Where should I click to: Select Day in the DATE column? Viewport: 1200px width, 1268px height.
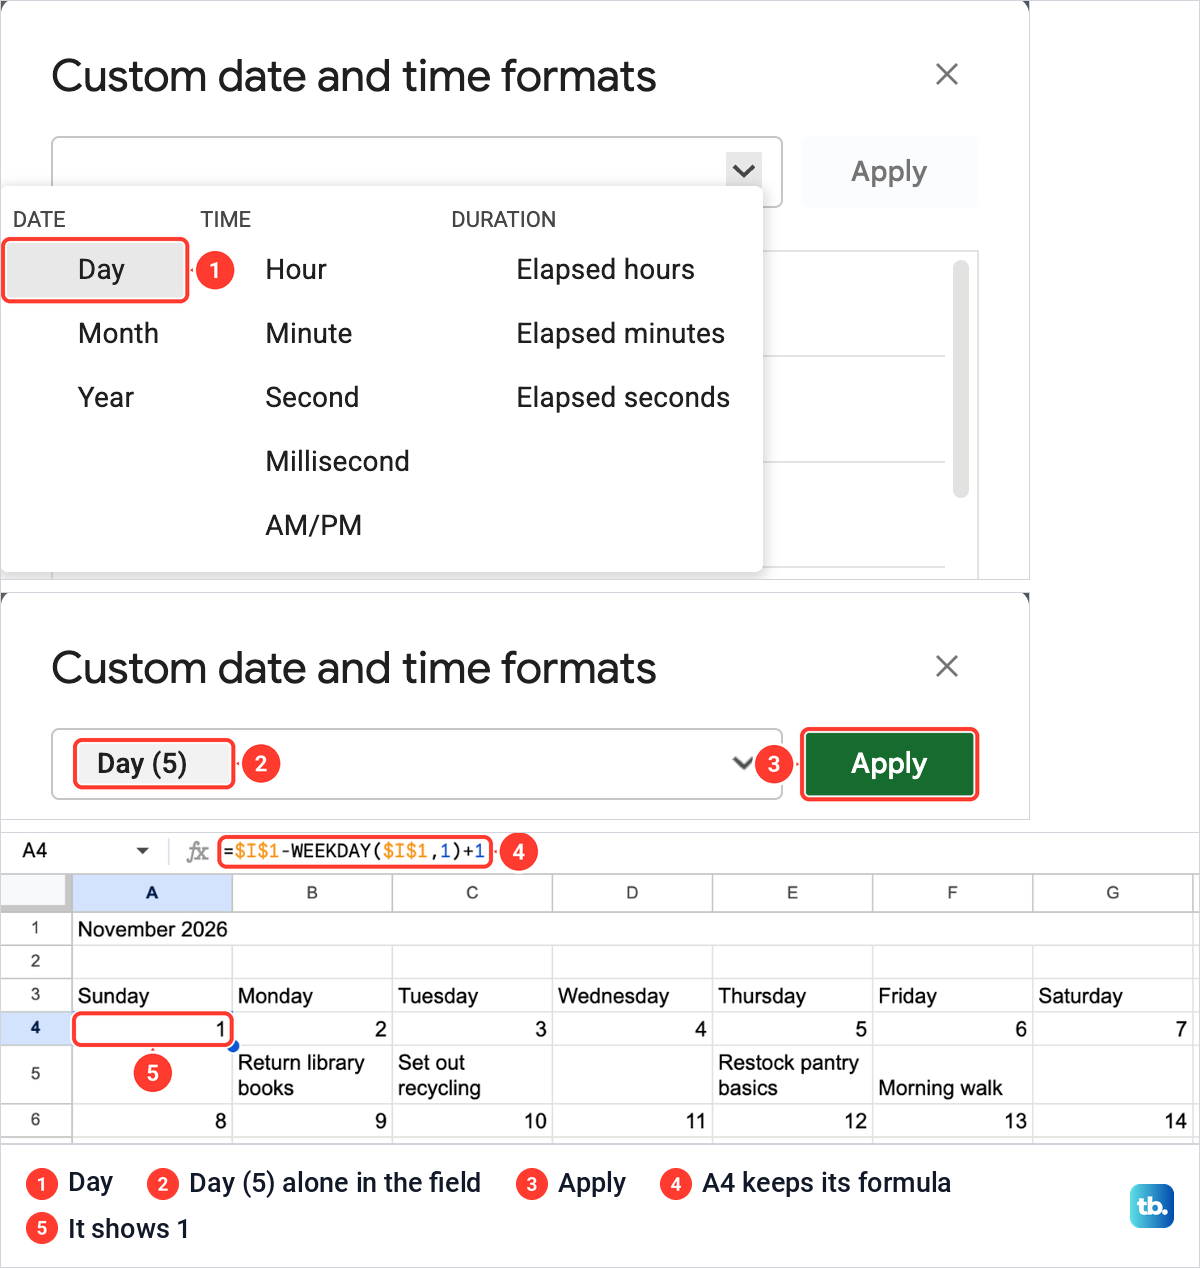tap(95, 270)
